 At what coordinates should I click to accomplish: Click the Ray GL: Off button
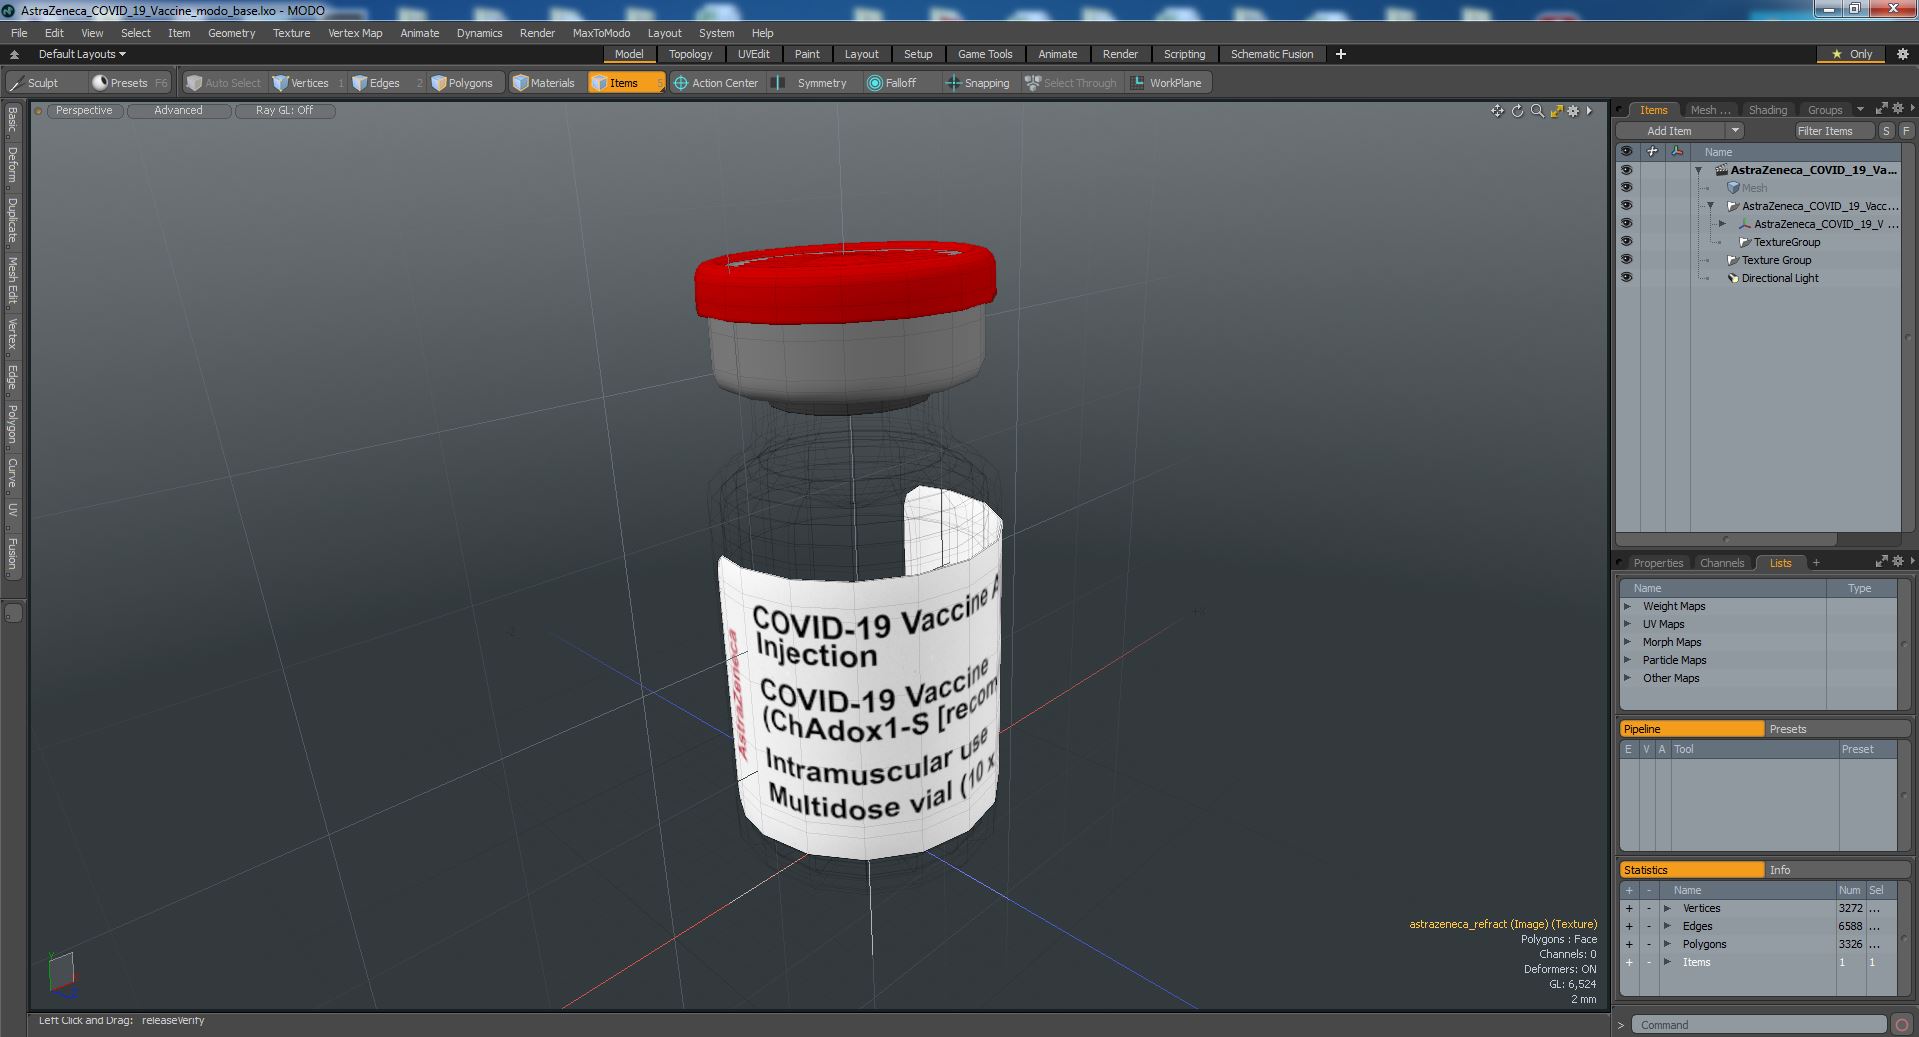pos(284,111)
